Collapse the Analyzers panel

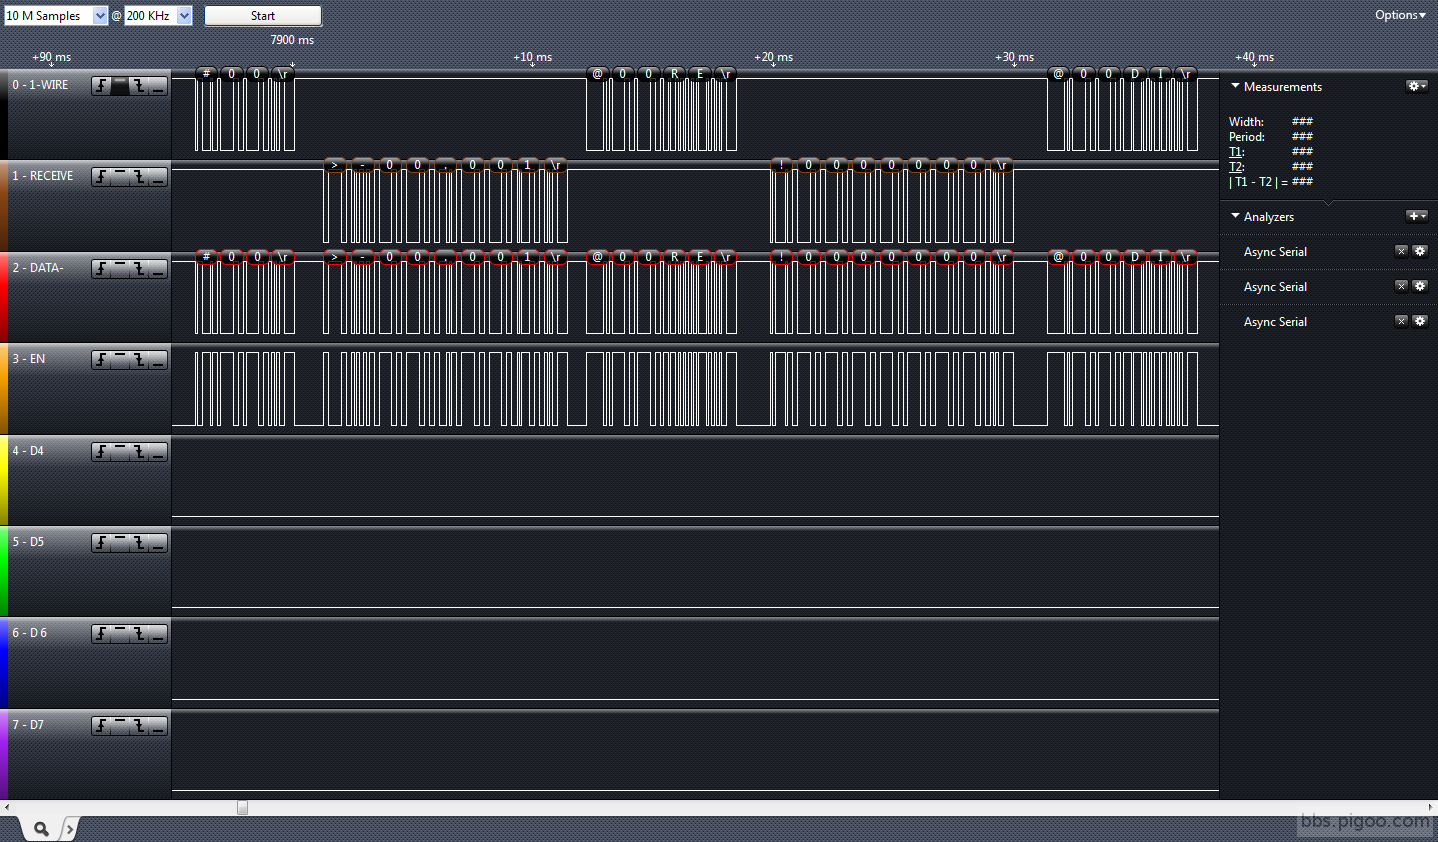[x=1236, y=216]
